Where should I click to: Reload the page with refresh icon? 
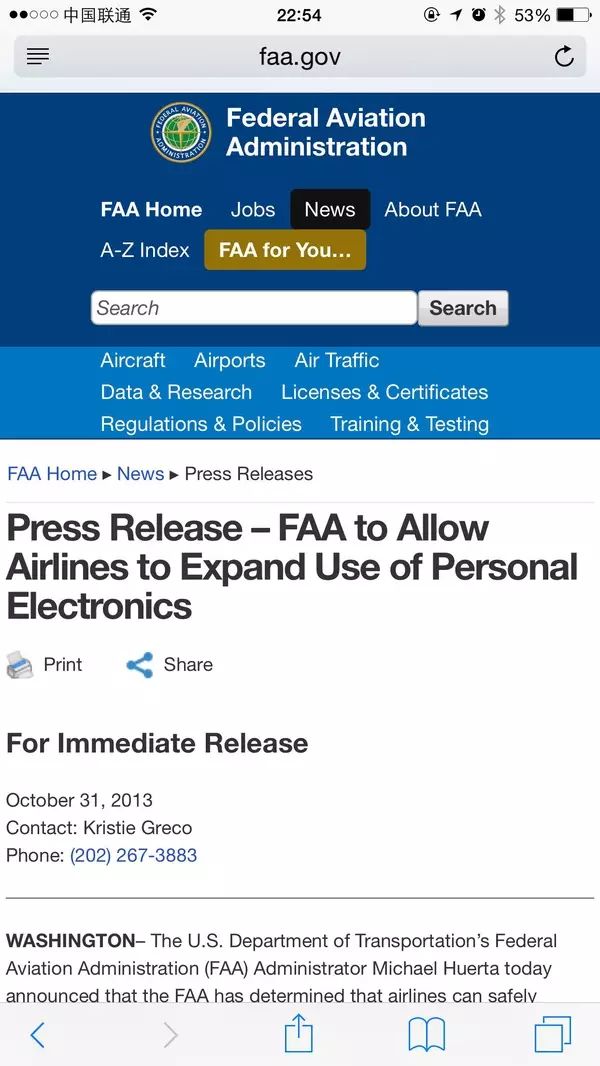[x=563, y=57]
